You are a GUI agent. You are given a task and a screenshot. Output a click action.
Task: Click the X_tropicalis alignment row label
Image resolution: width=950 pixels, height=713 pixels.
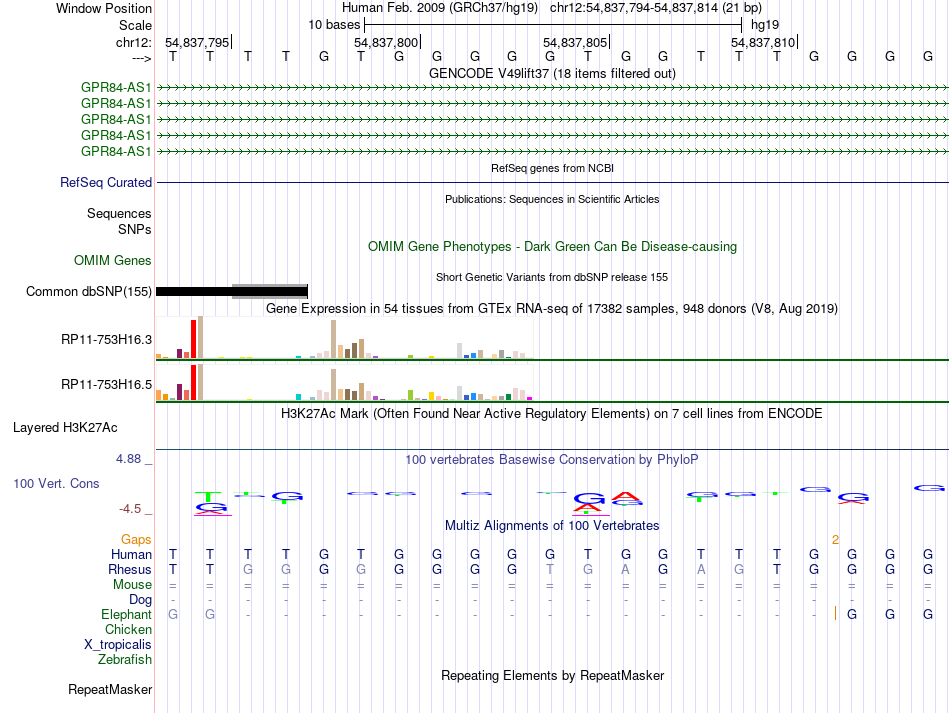(x=118, y=645)
